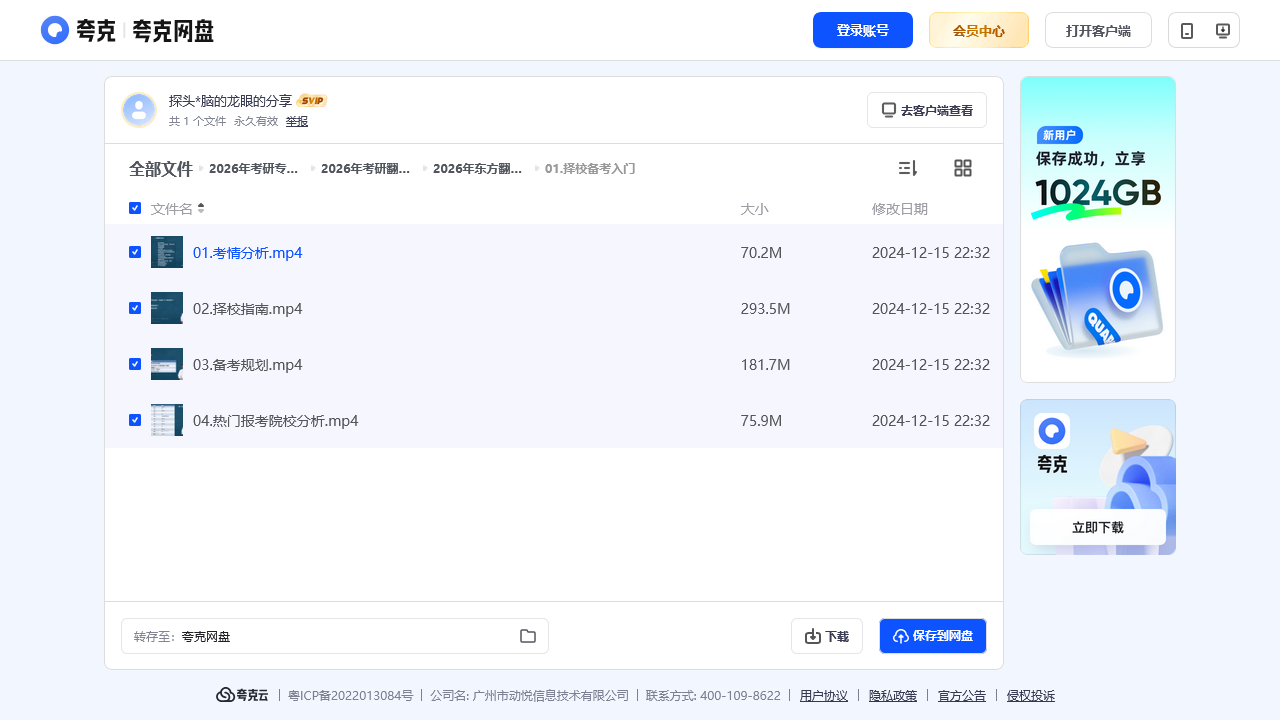Viewport: 1280px width, 720px height.
Task: Open file name 02.择校指南.mp4
Action: [x=248, y=309]
